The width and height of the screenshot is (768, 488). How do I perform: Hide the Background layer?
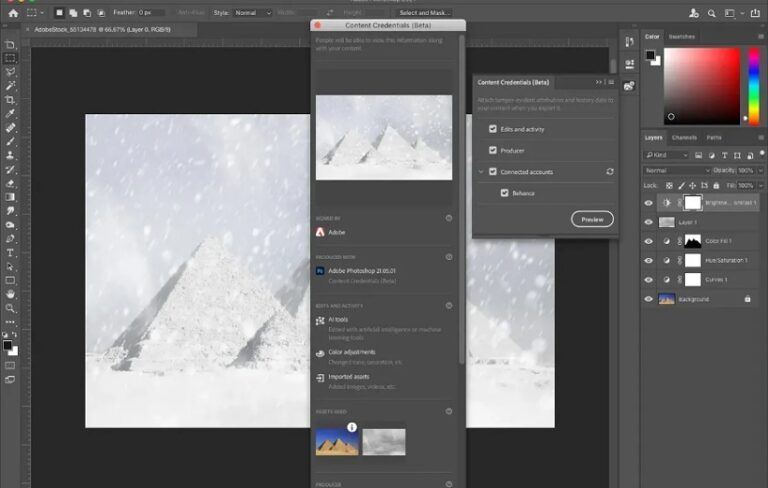(648, 299)
